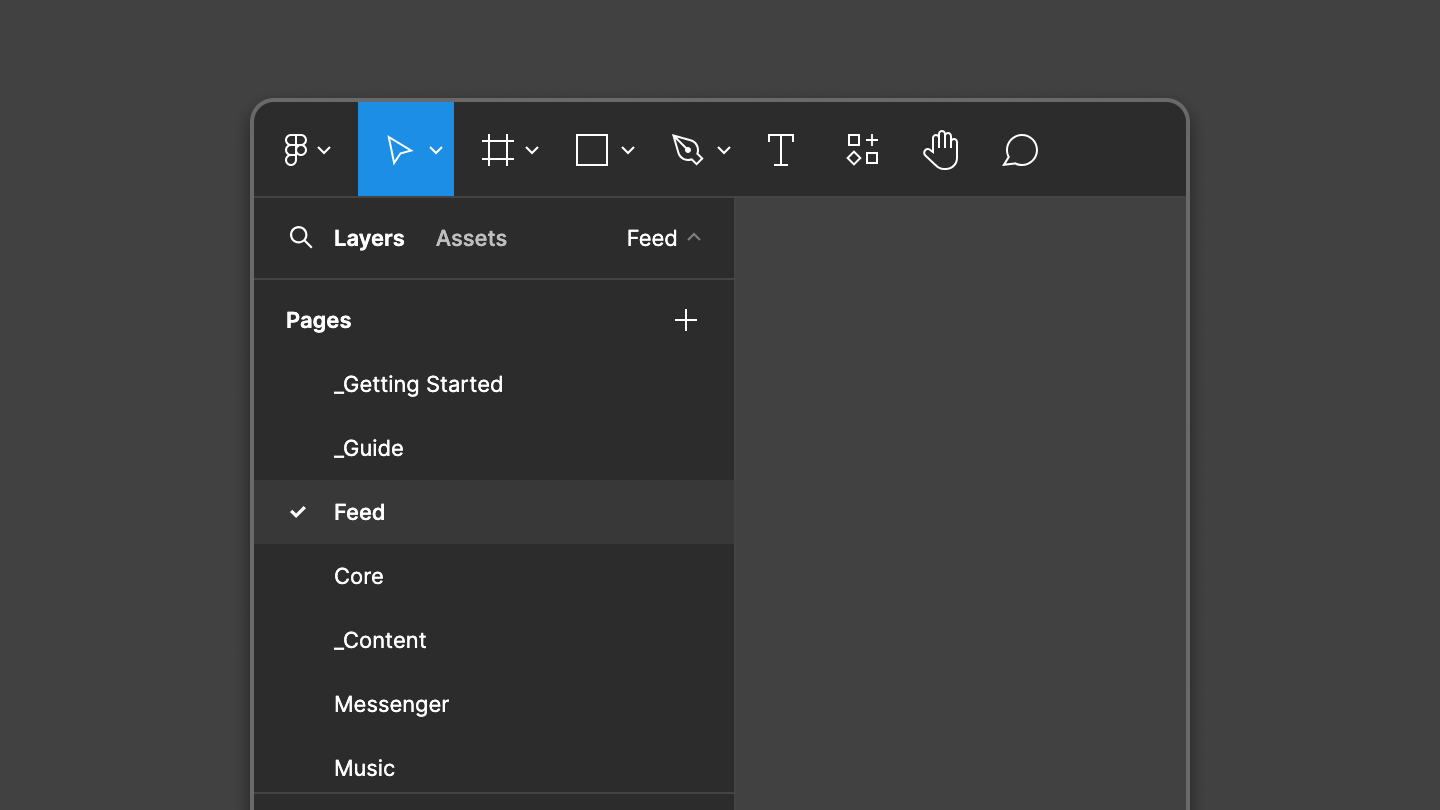Switch to the Layers tab
Viewport: 1440px width, 810px height.
369,238
